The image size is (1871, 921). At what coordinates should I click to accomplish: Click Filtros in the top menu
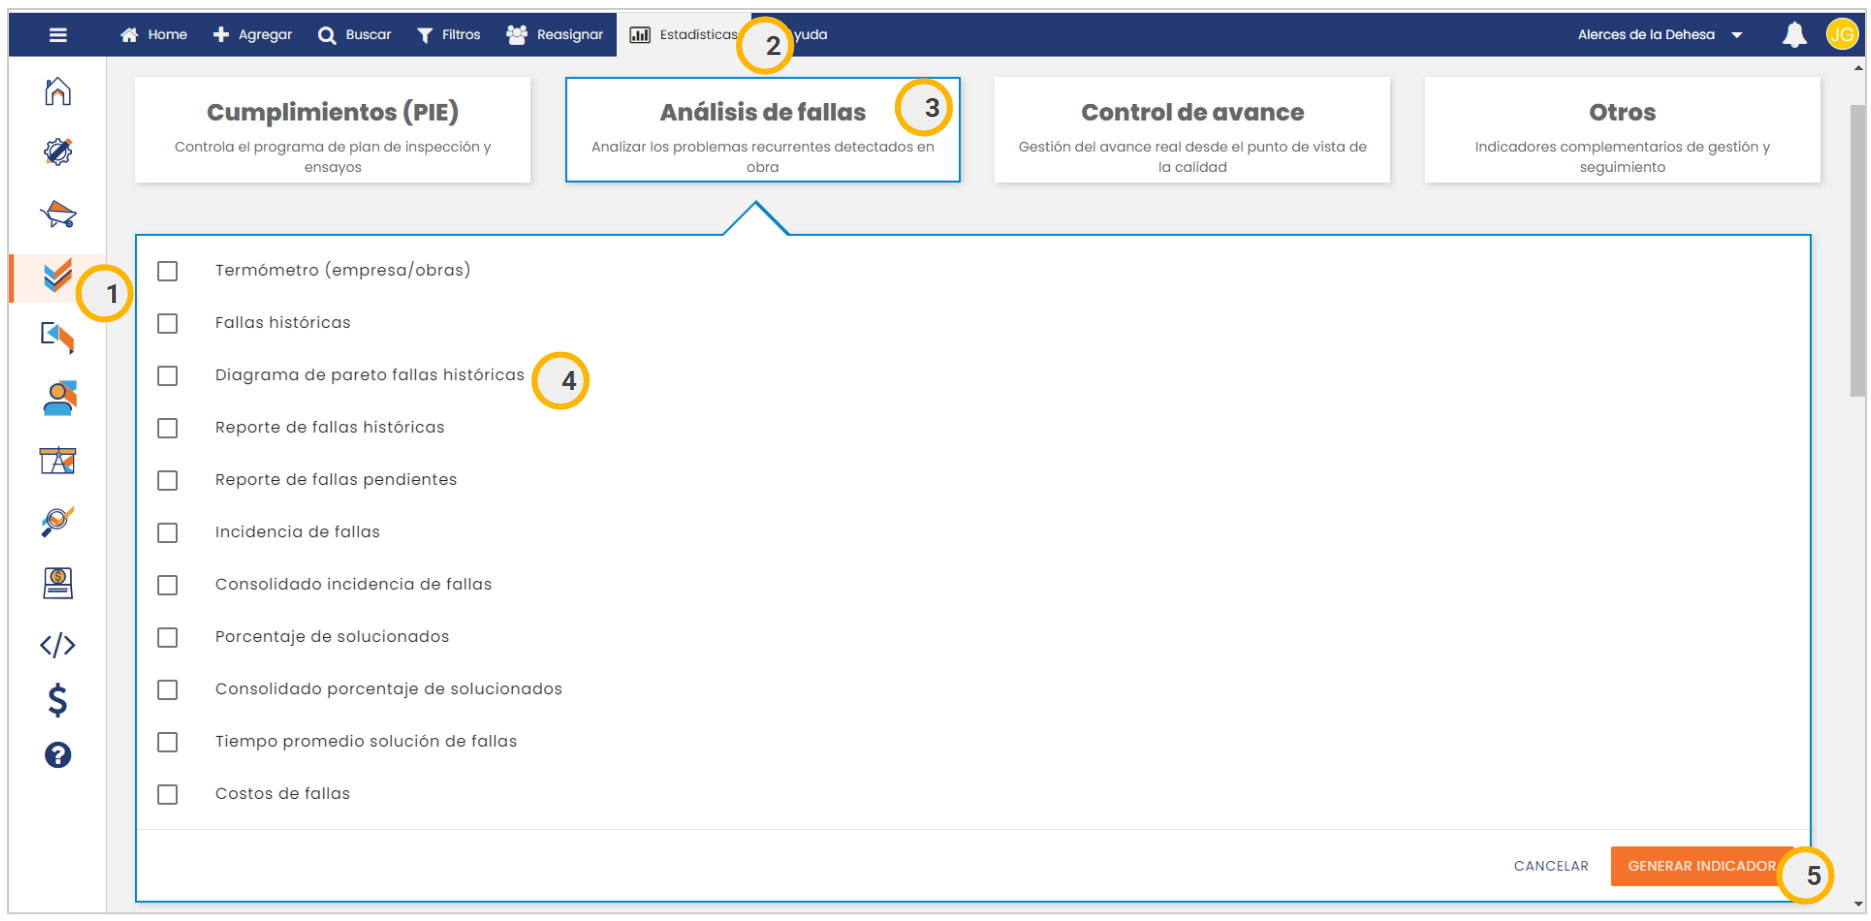(x=449, y=35)
